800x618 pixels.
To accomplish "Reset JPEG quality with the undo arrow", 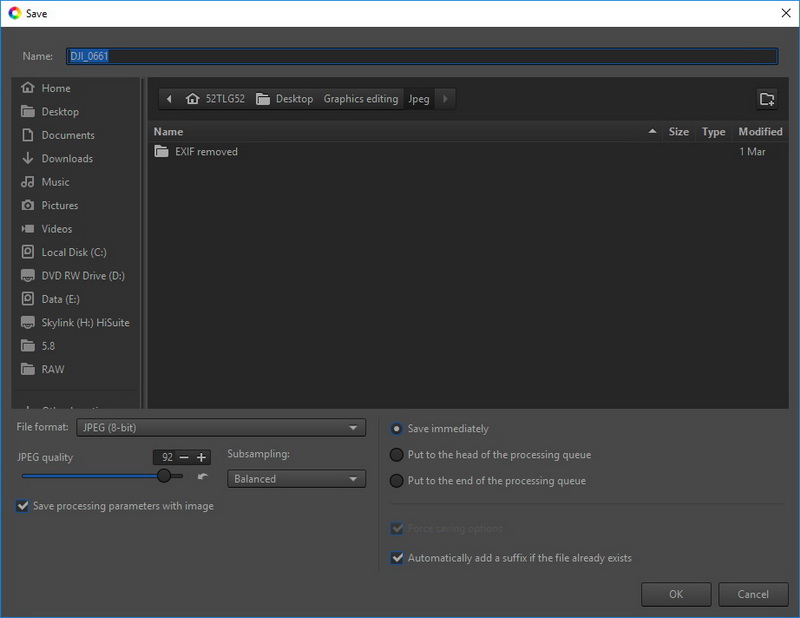I will 203,477.
